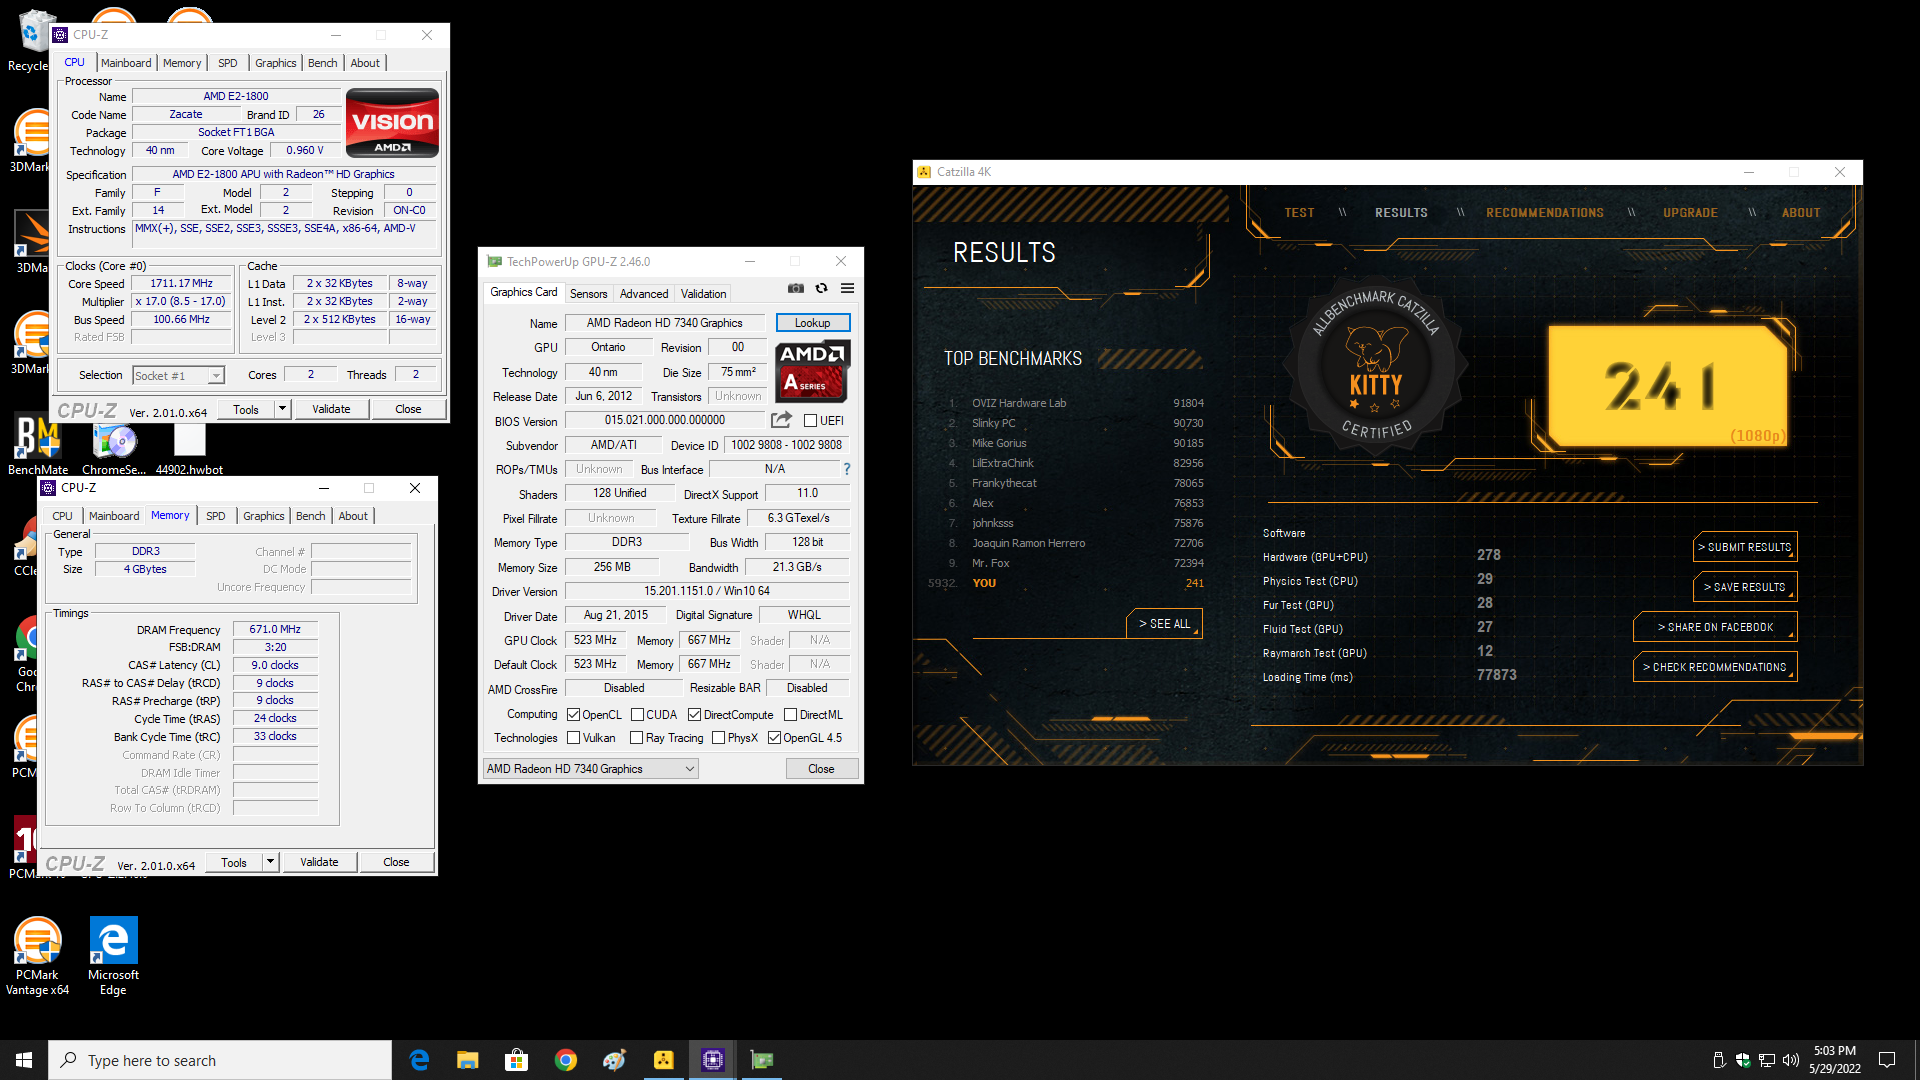Viewport: 1920px width, 1080px height.
Task: Toggle the CUDA checkbox
Action: pos(637,715)
